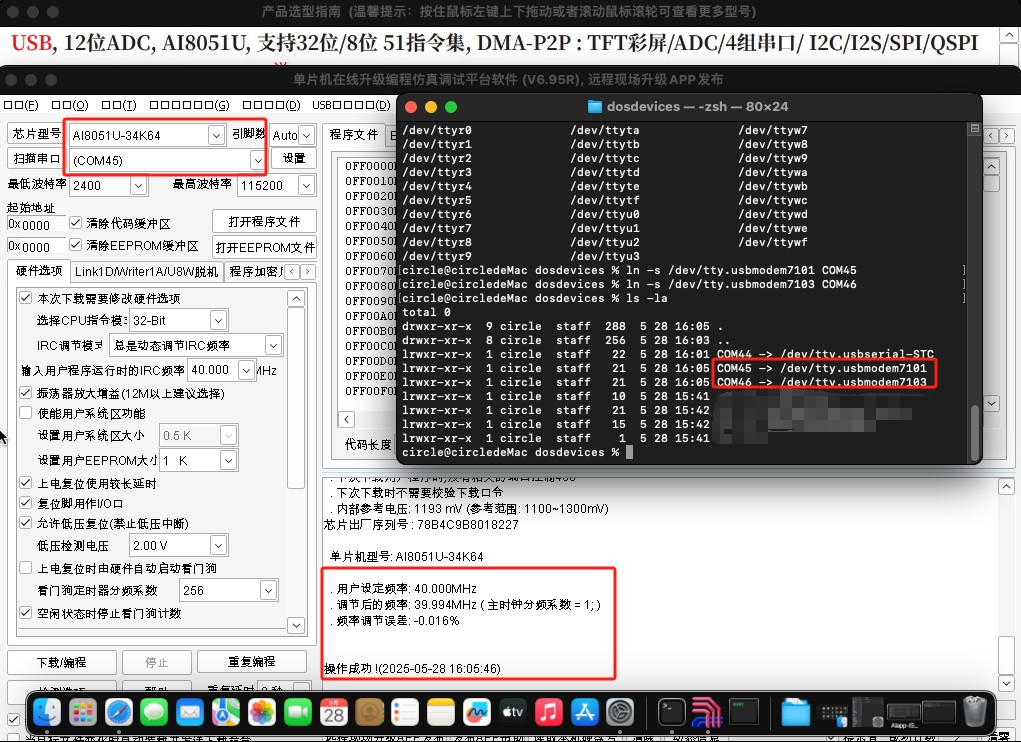This screenshot has width=1021, height=742.
Task: Open the IRC frequency 40.000 dropdown
Action: [246, 370]
